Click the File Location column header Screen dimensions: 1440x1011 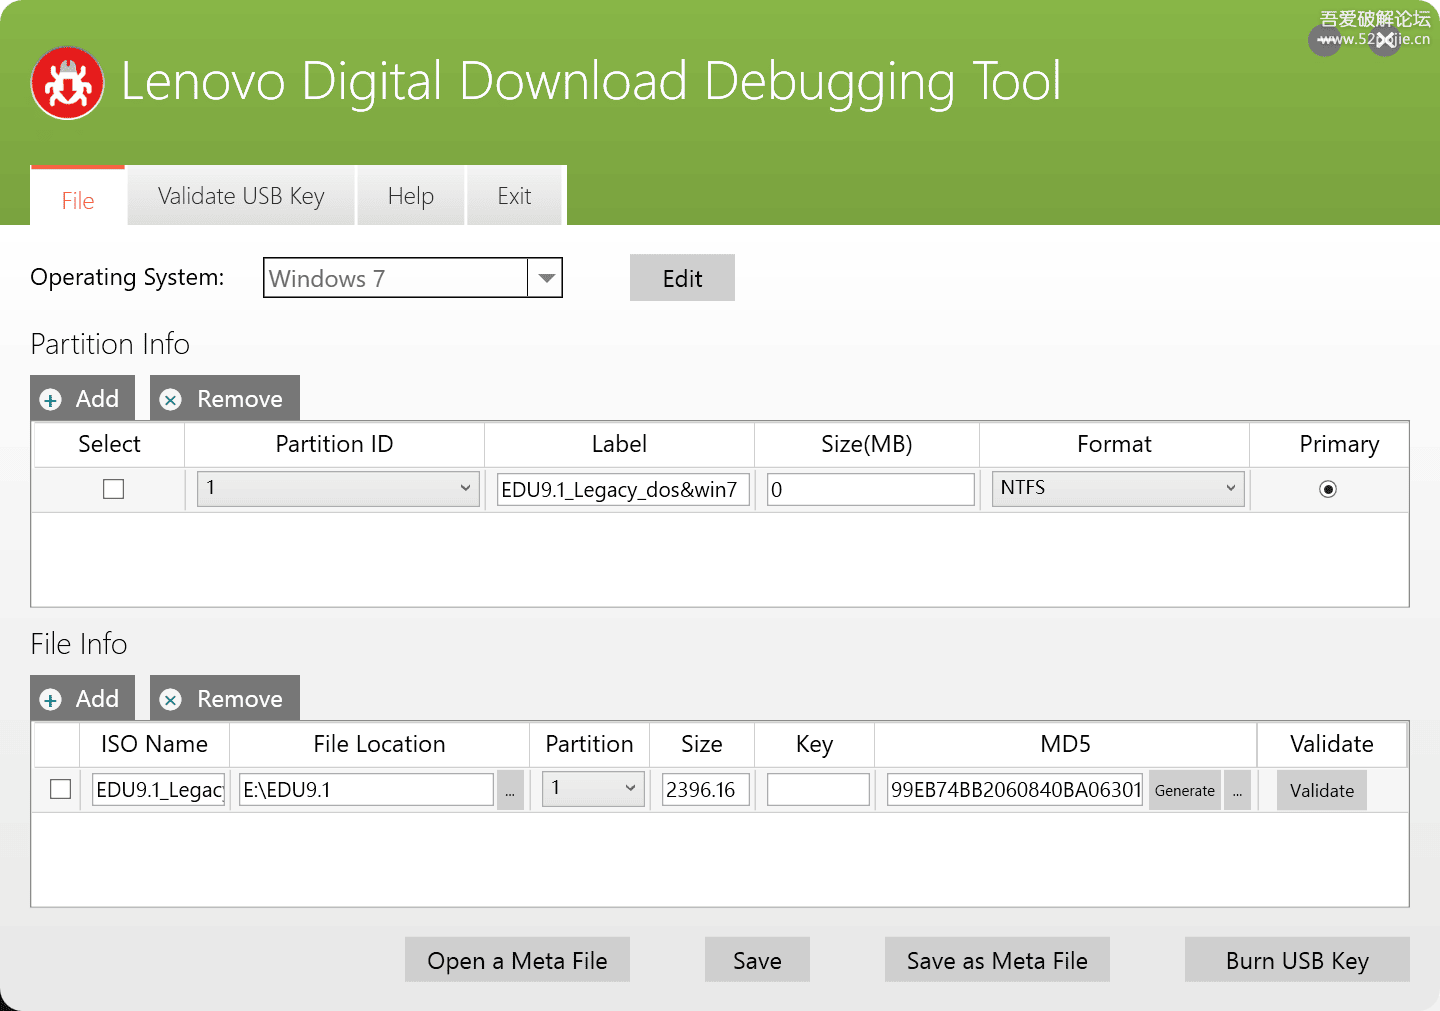379,744
